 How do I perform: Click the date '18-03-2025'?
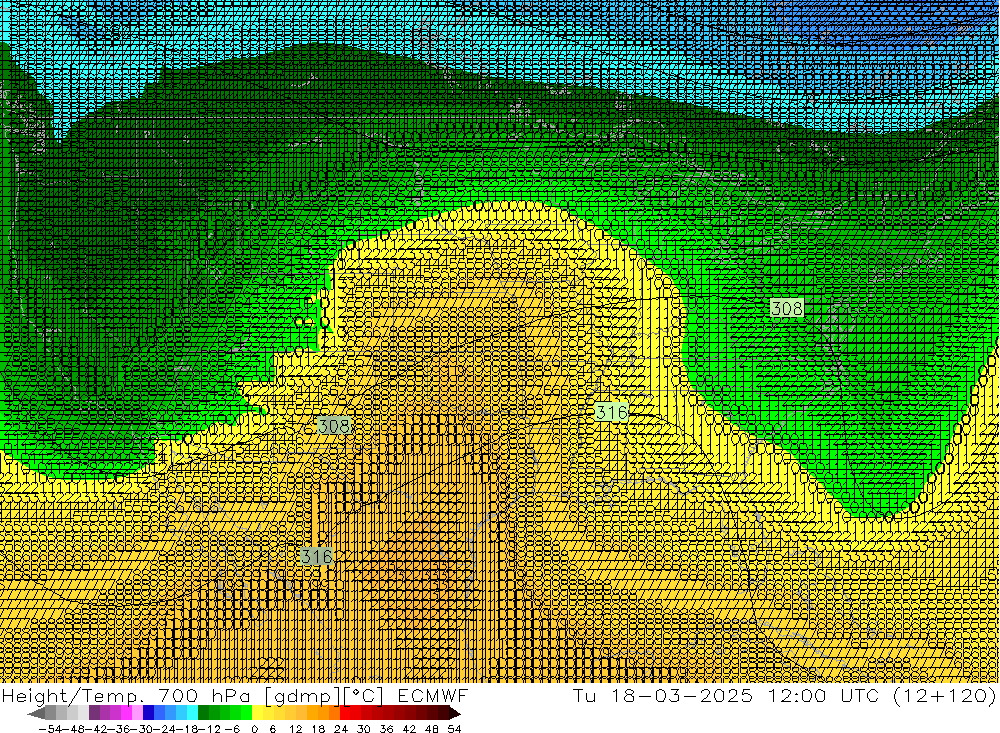coord(682,696)
